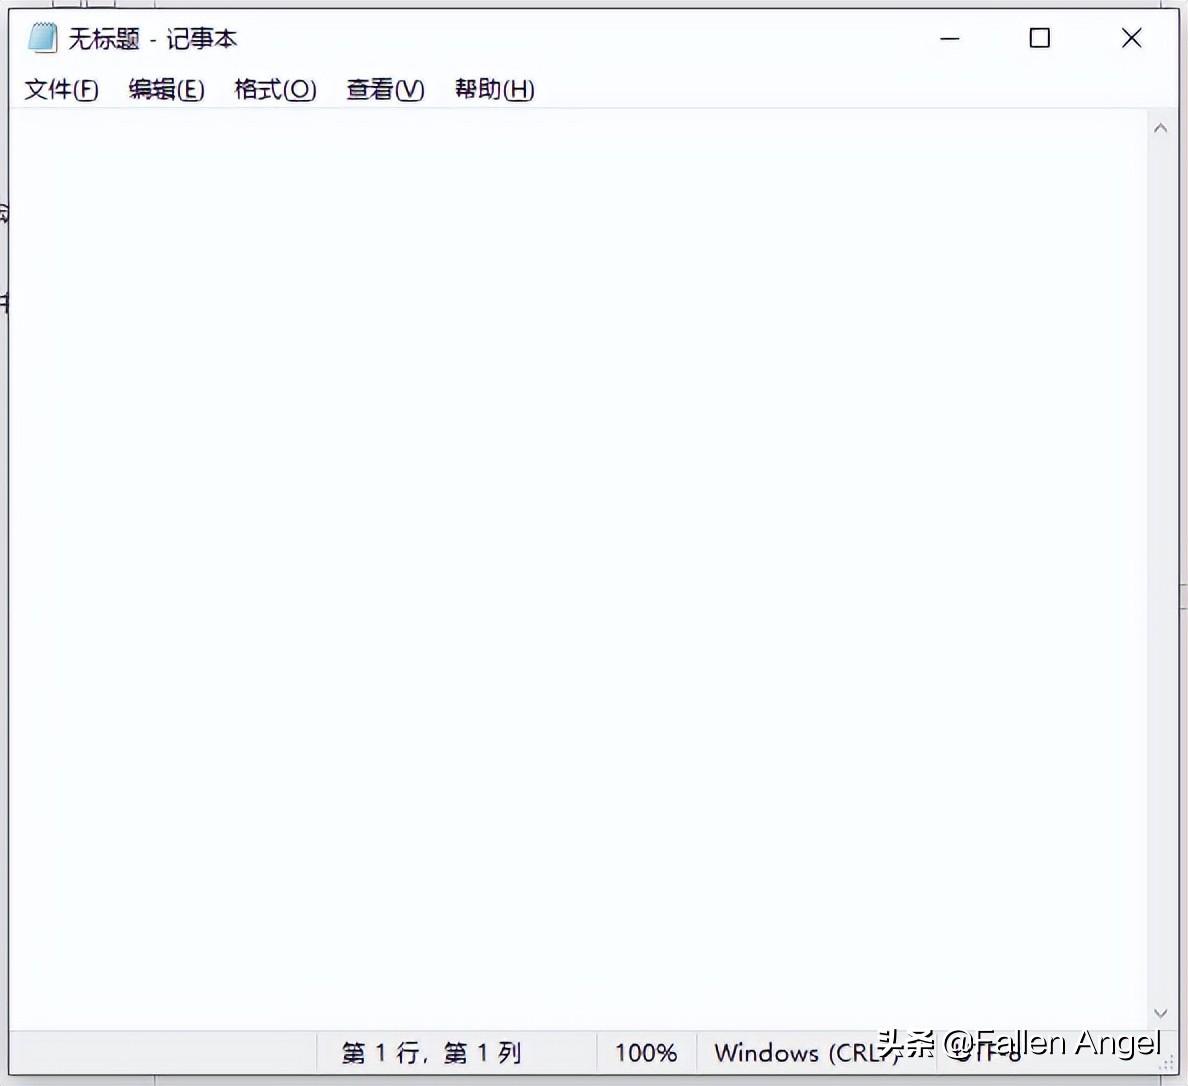The height and width of the screenshot is (1086, 1188).
Task: Click the scroll-up arrow on the vertical scrollbar
Action: pos(1160,128)
